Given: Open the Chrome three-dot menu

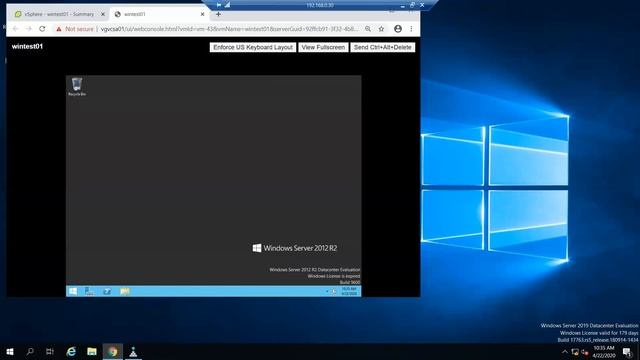Looking at the screenshot, I should point(411,29).
